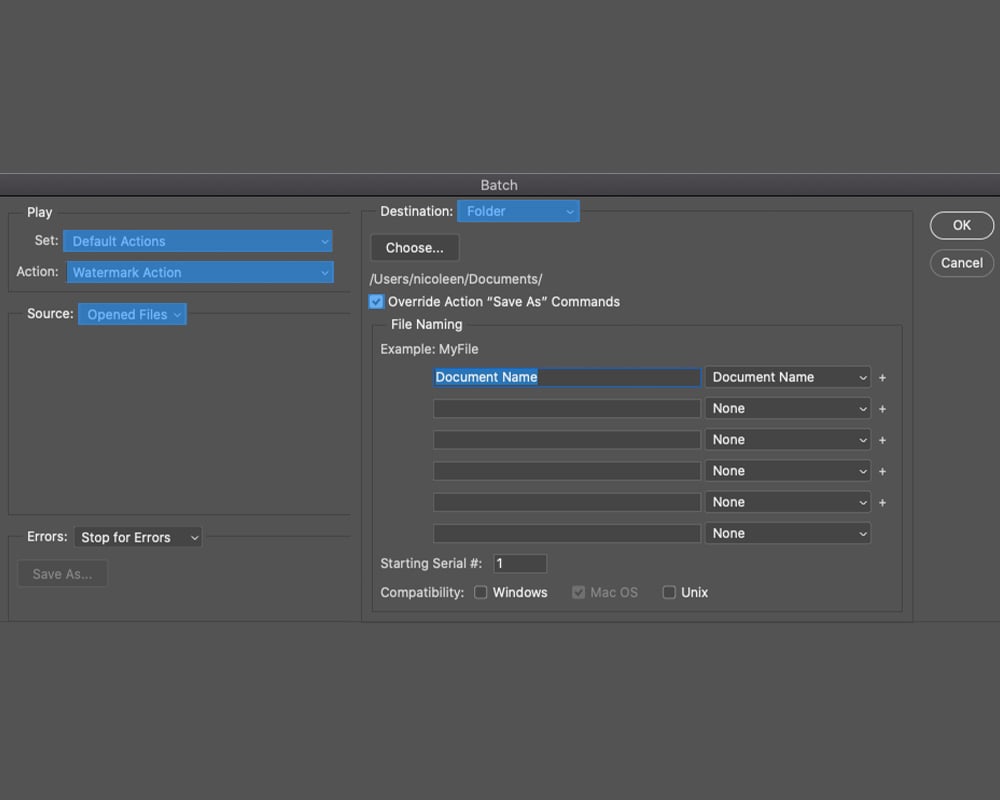
Task: Open the fifth file naming row's None dropdown
Action: click(x=788, y=502)
